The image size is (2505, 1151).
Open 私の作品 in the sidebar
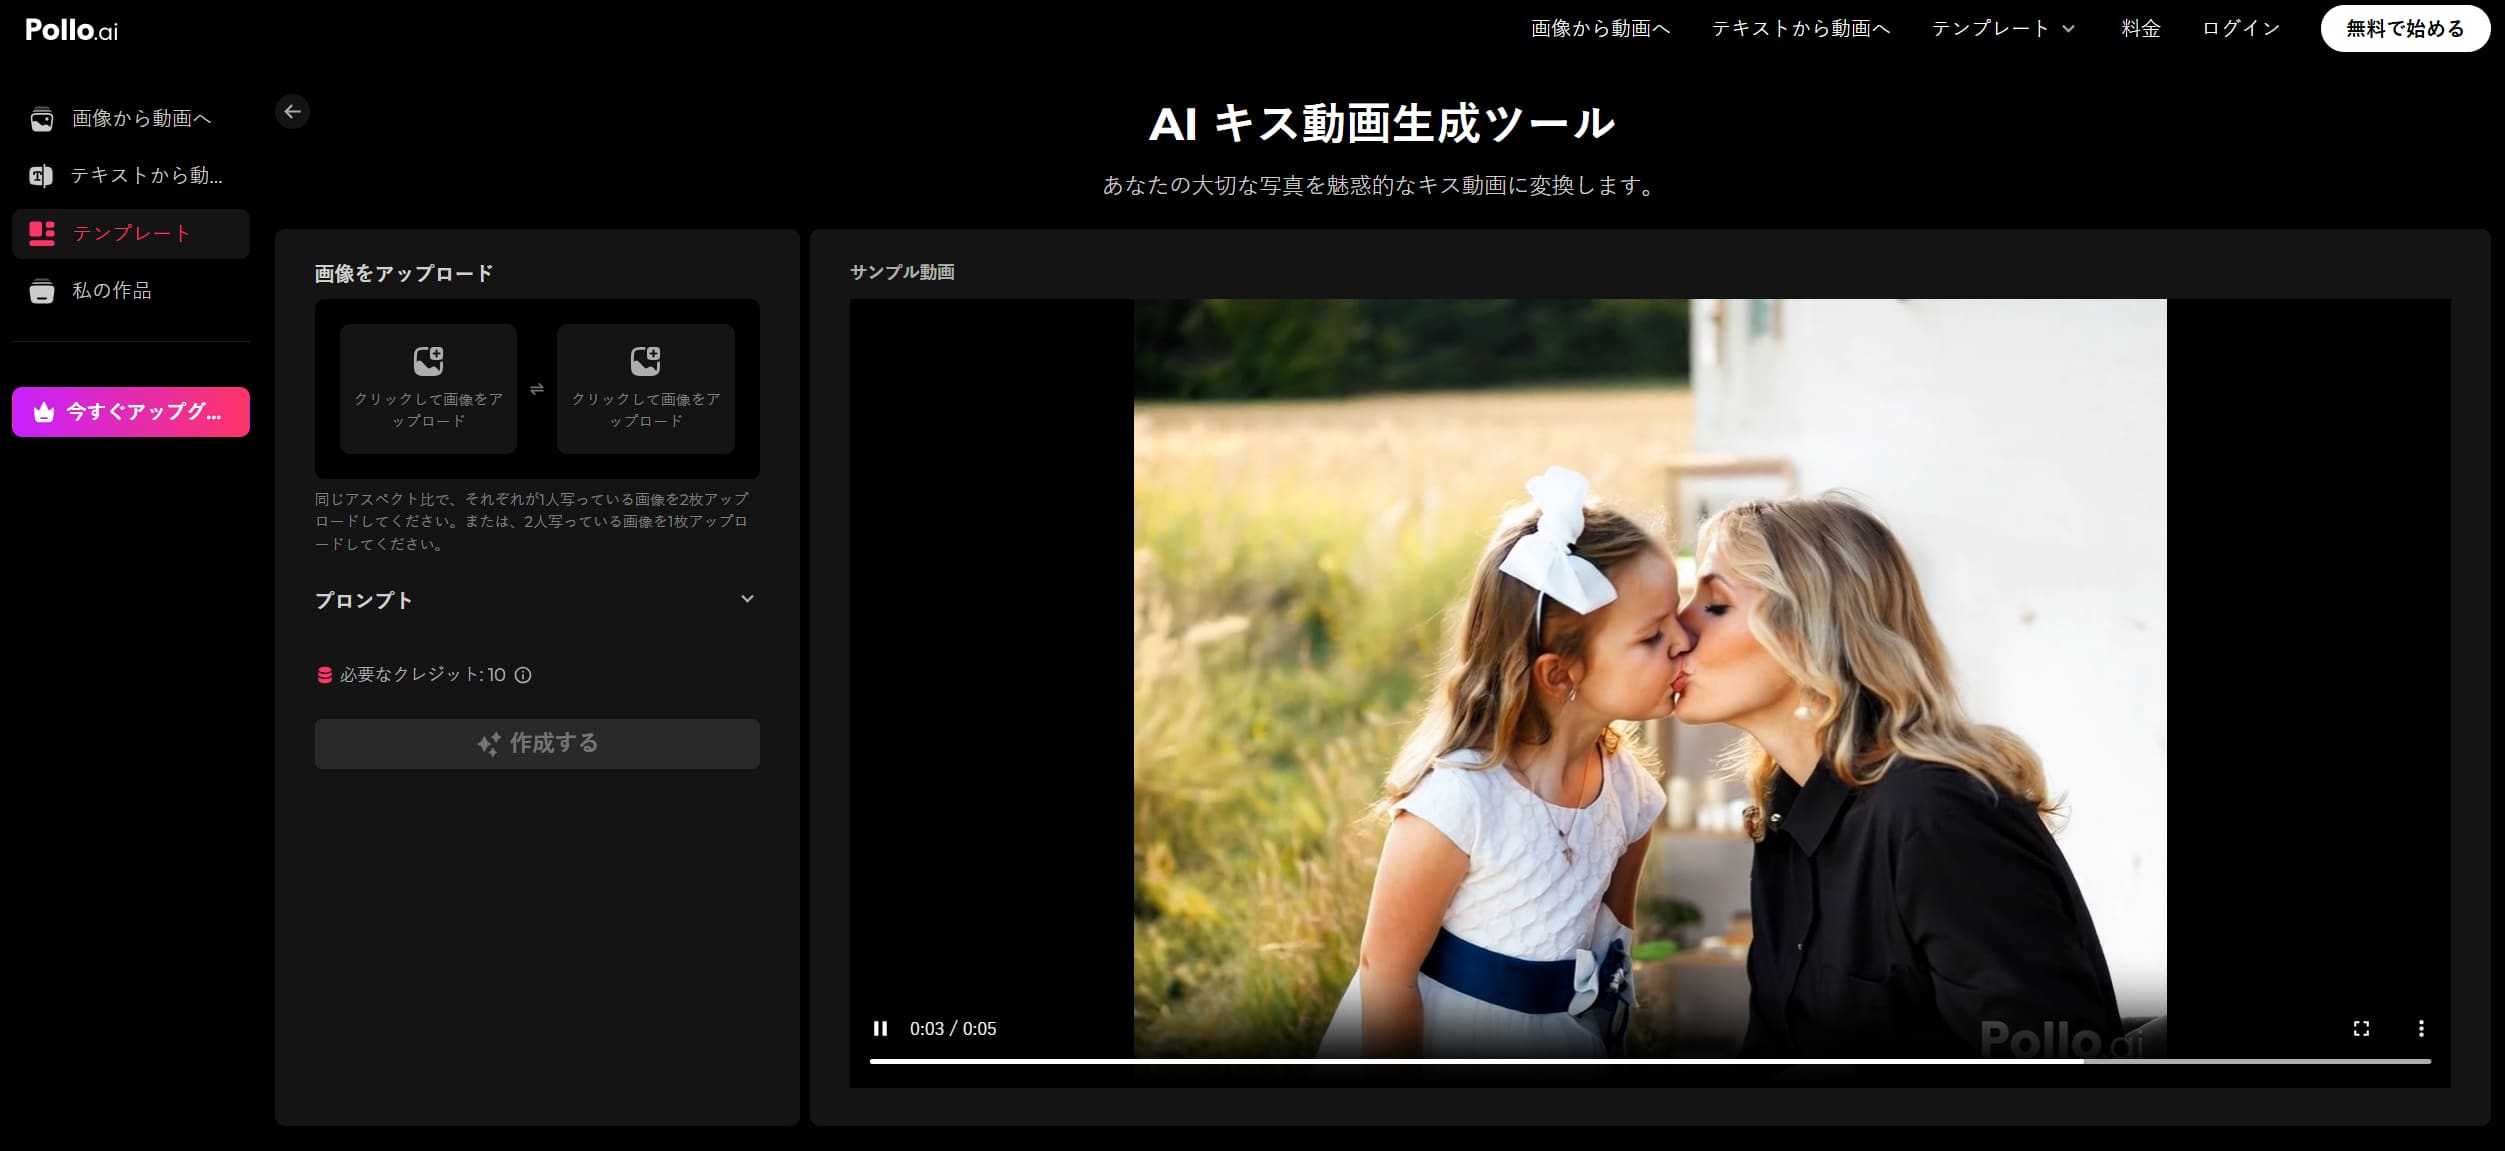pos(131,291)
